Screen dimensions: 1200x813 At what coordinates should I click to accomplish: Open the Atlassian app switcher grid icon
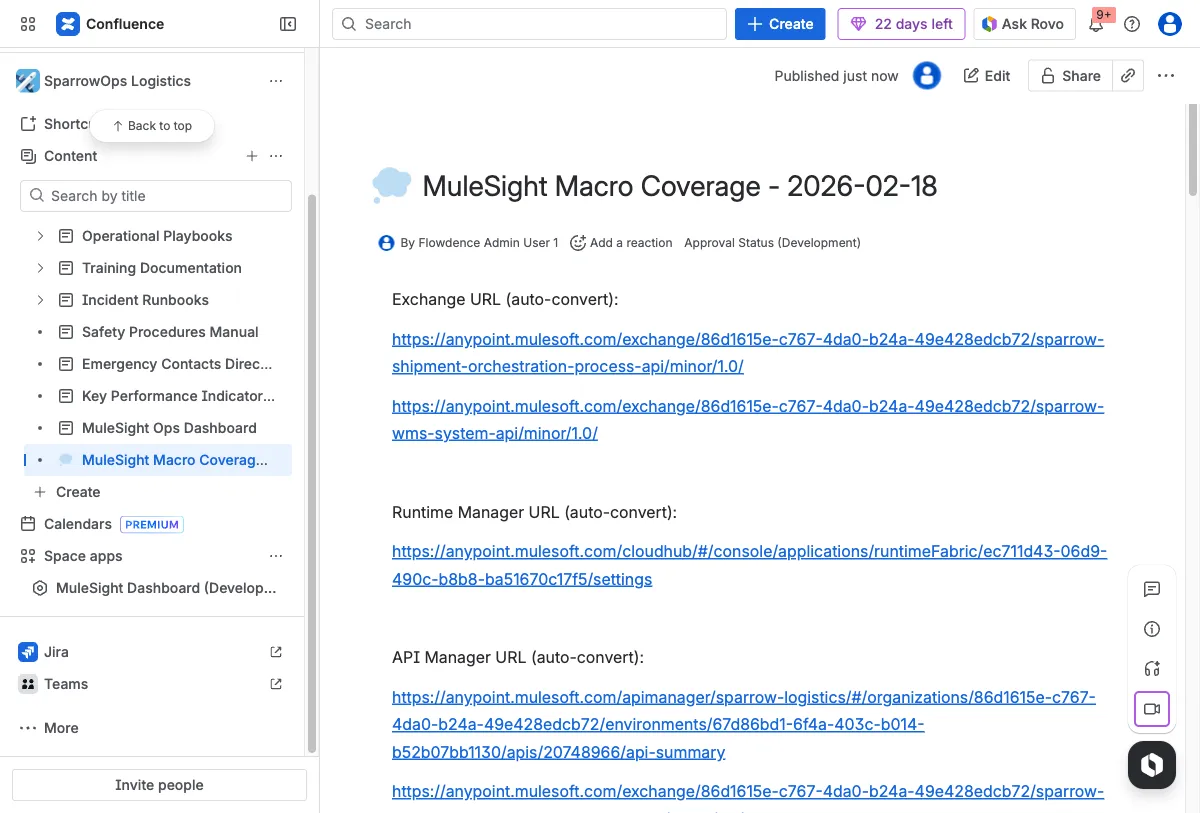pyautogui.click(x=27, y=23)
